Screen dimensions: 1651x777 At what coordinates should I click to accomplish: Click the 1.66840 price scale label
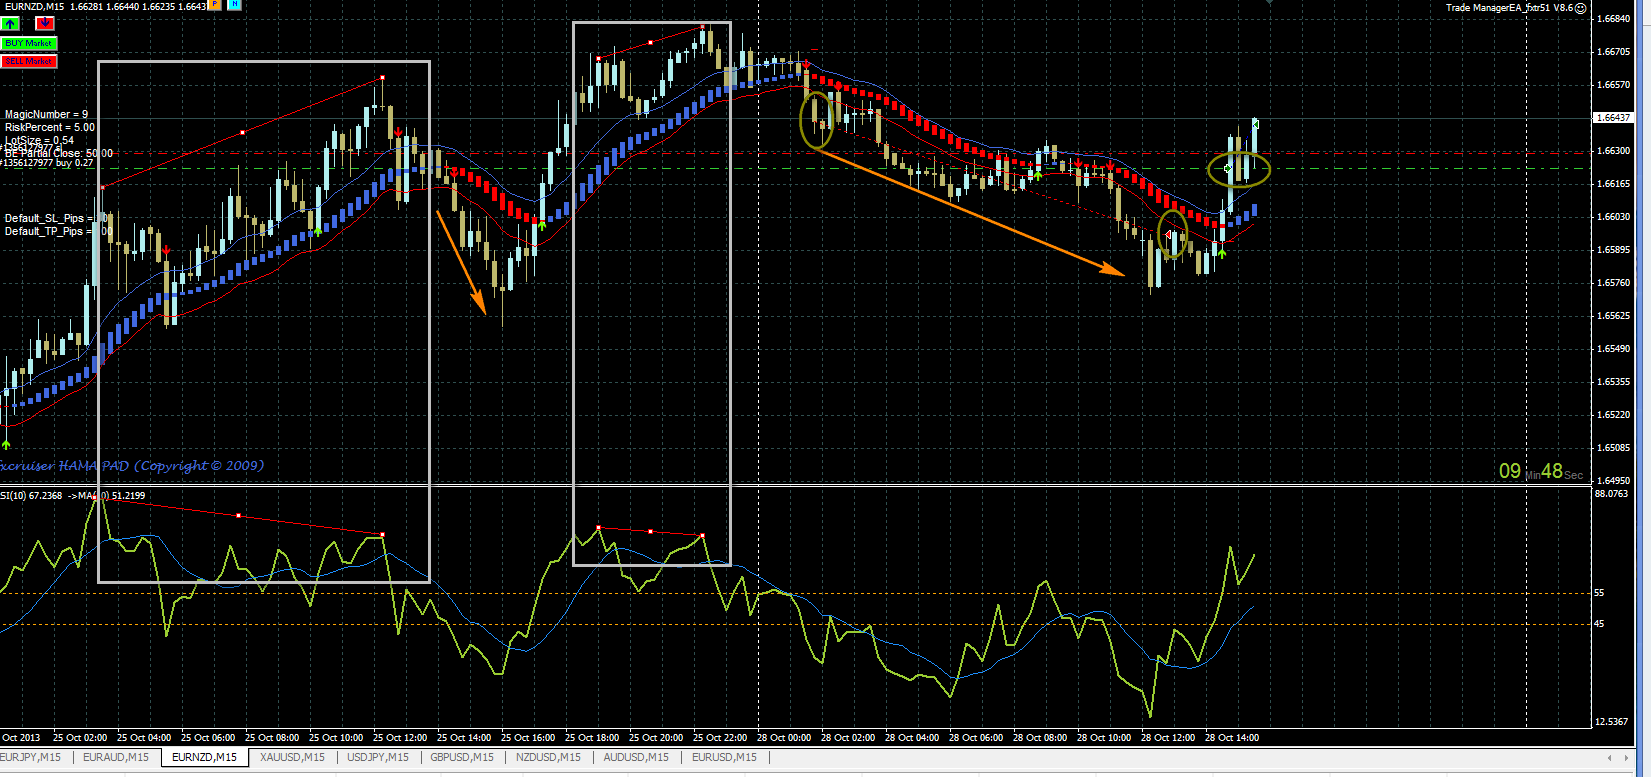tap(1613, 19)
